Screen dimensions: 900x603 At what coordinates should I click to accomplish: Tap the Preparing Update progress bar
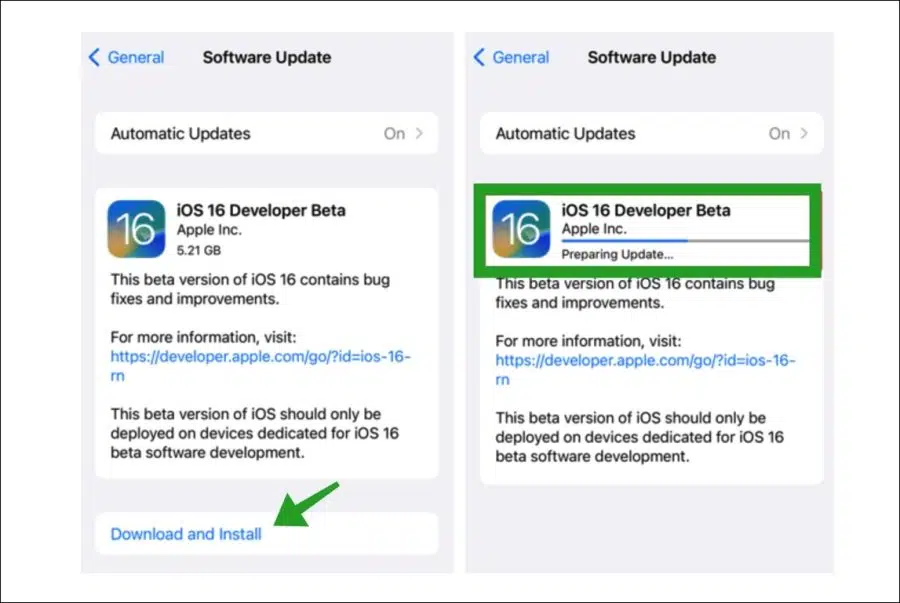coord(685,241)
